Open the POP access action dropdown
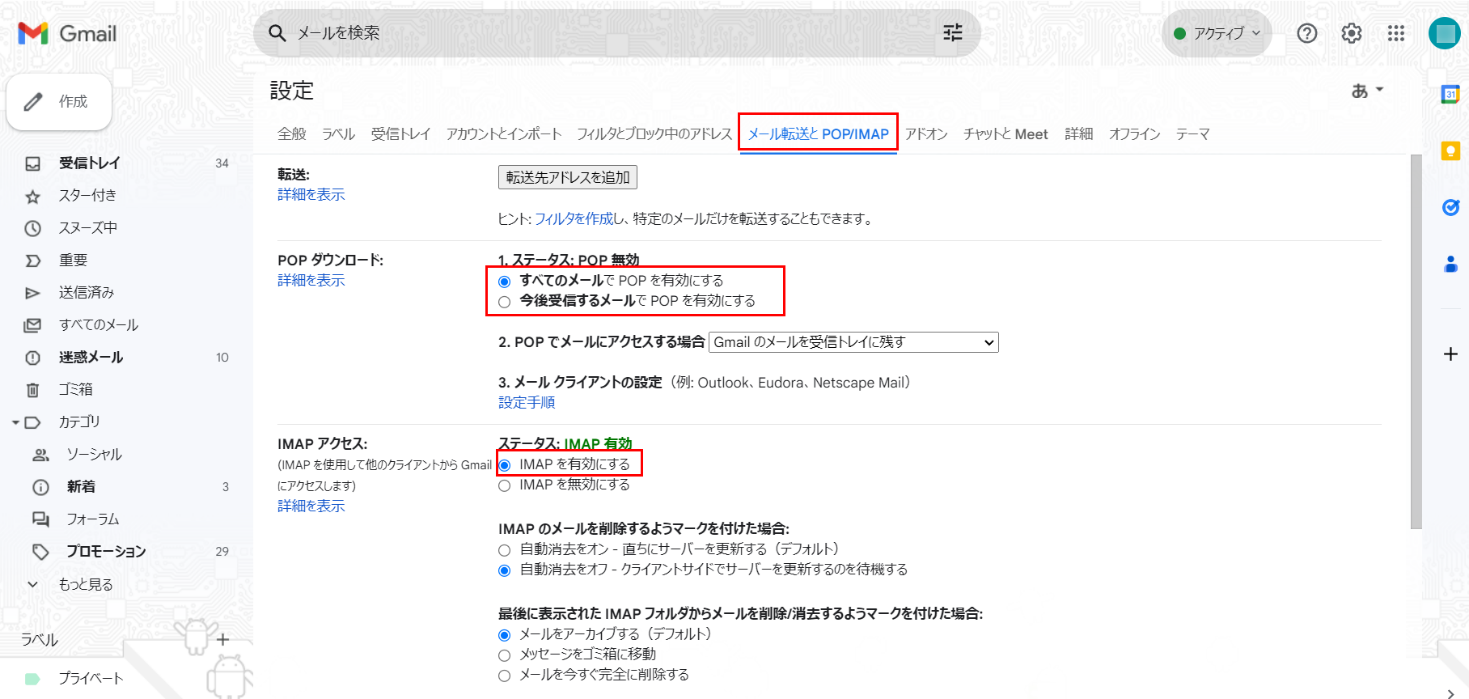 tap(854, 342)
